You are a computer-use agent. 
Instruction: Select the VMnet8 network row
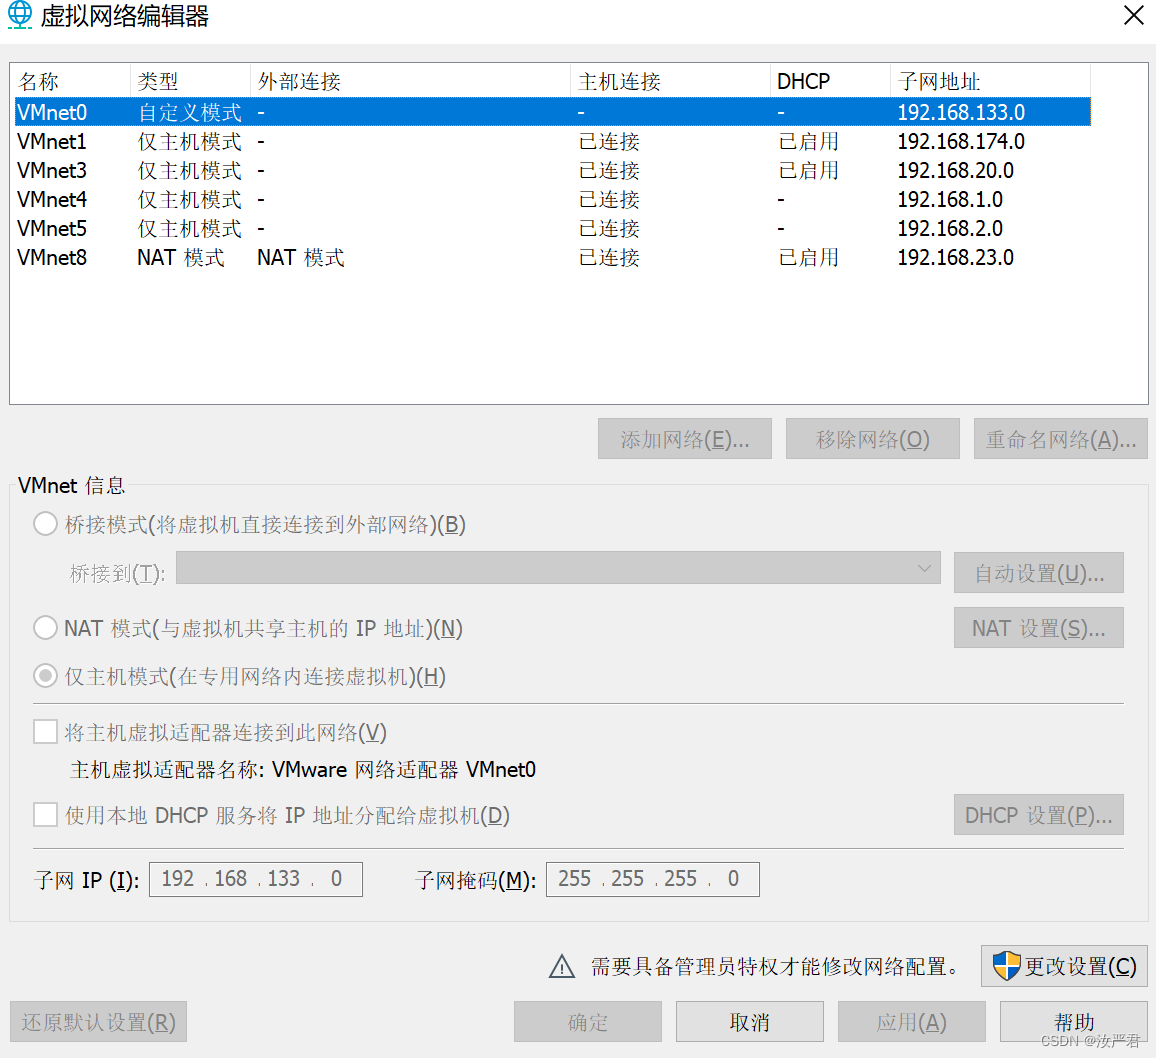coord(300,257)
